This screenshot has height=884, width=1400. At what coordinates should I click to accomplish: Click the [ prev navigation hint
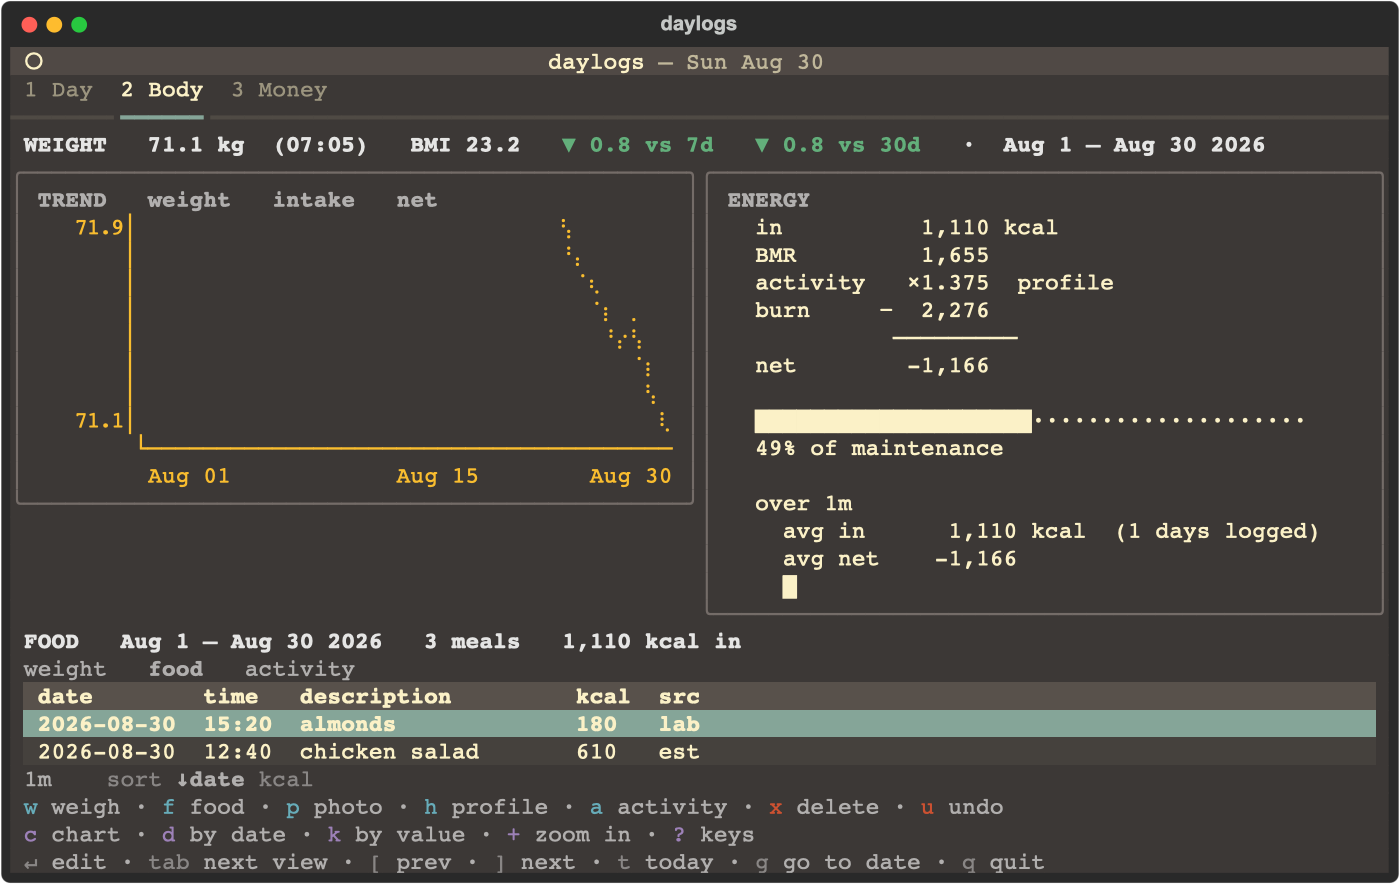coord(410,862)
